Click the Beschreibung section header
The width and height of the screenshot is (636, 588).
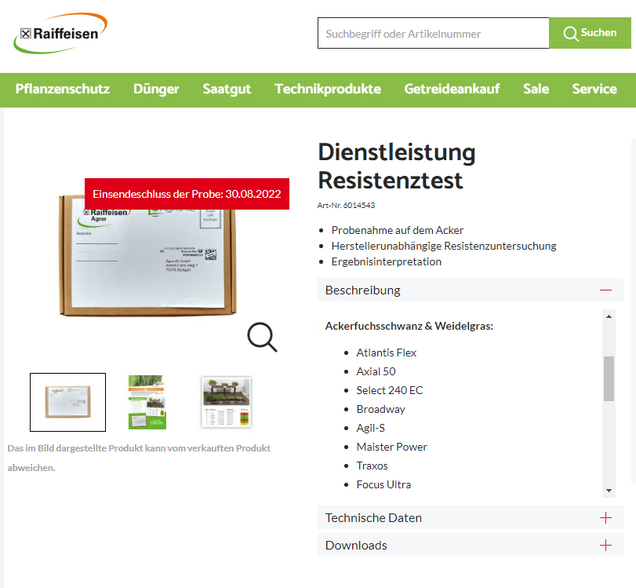470,290
